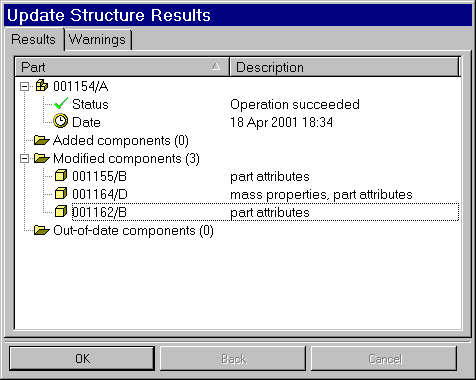Click the sort arrow in the Part column header
The image size is (476, 380).
(x=216, y=67)
